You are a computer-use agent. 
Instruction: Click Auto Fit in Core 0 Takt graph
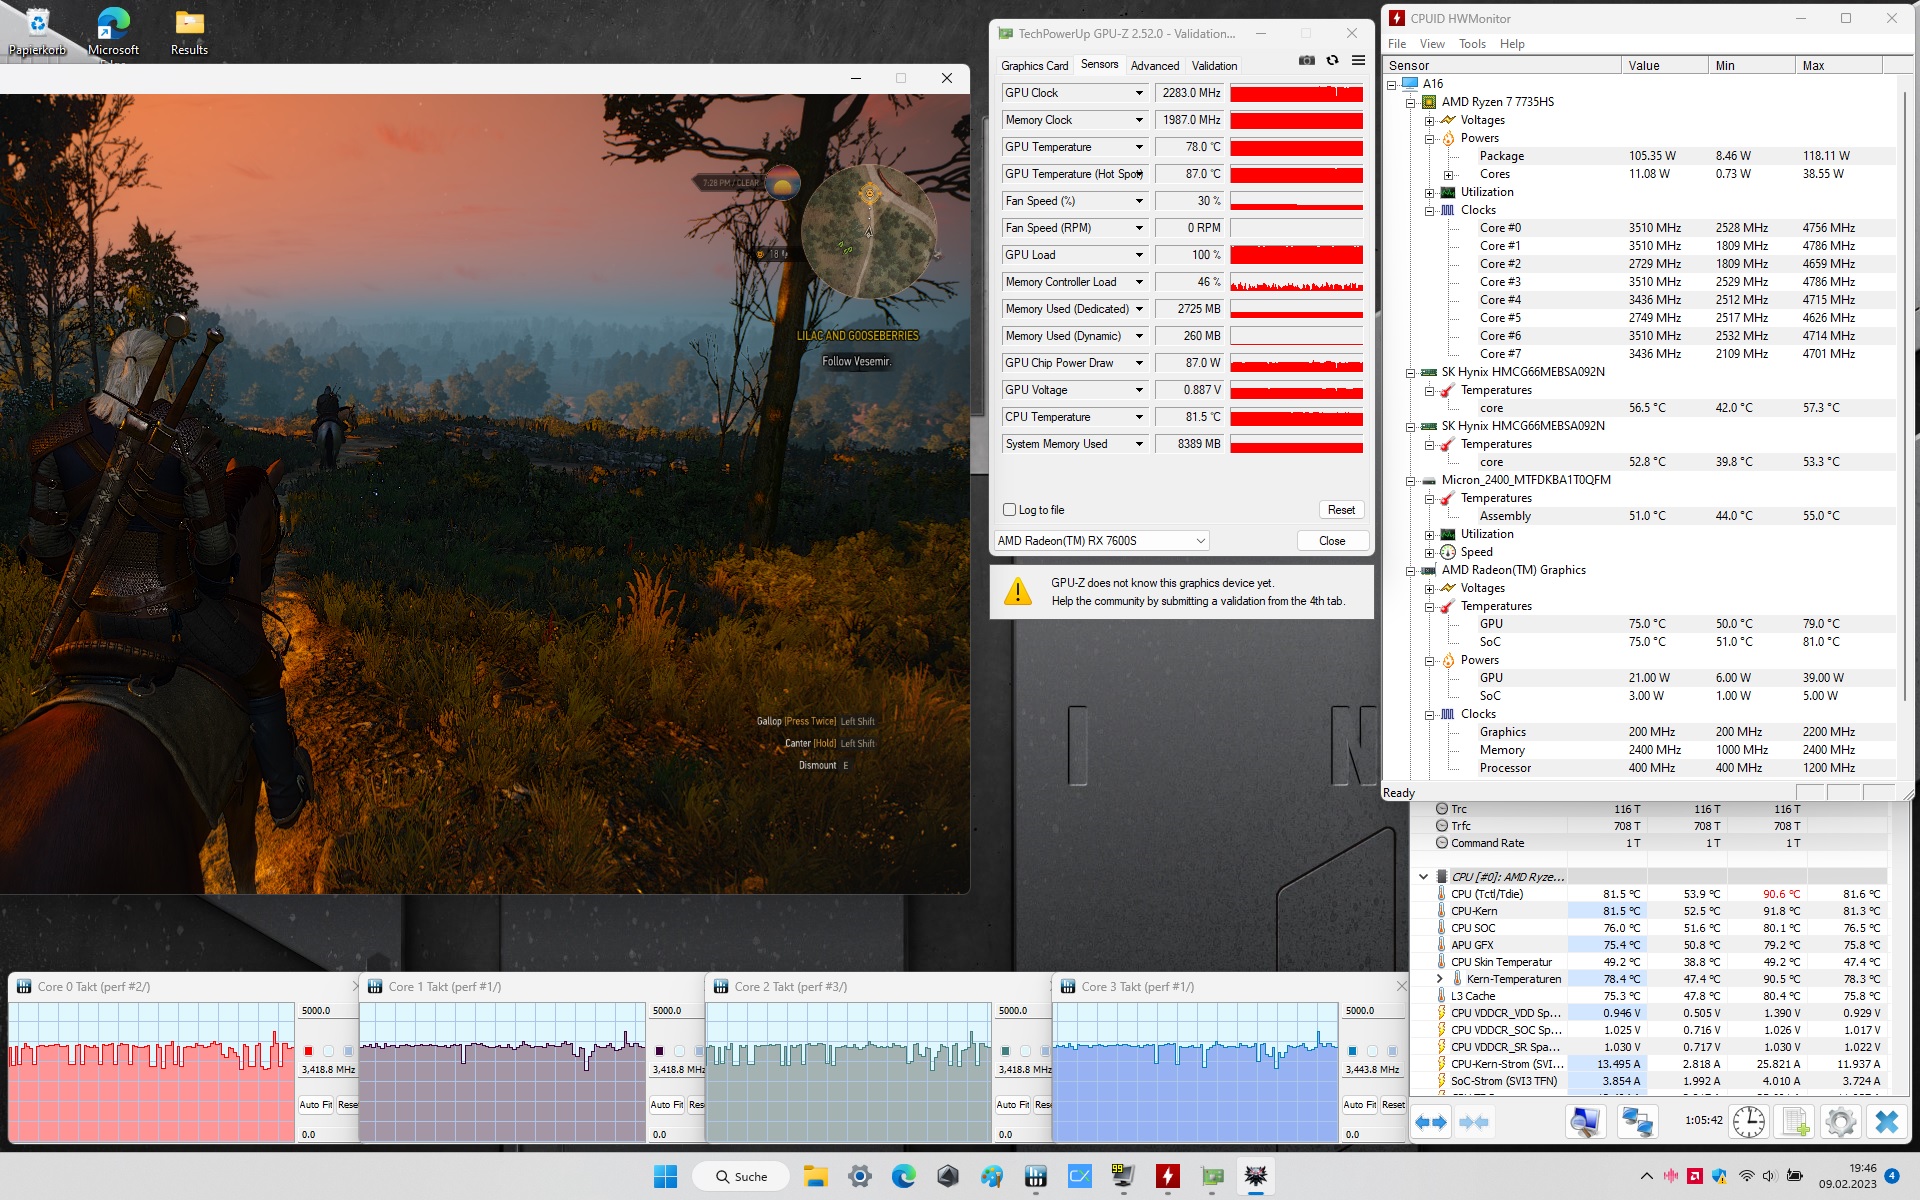pyautogui.click(x=315, y=1105)
